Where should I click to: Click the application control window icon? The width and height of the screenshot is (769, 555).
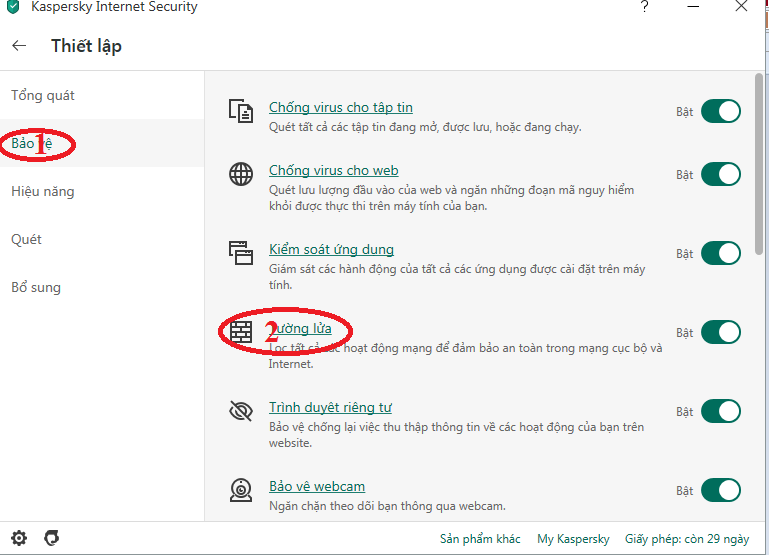[241, 252]
